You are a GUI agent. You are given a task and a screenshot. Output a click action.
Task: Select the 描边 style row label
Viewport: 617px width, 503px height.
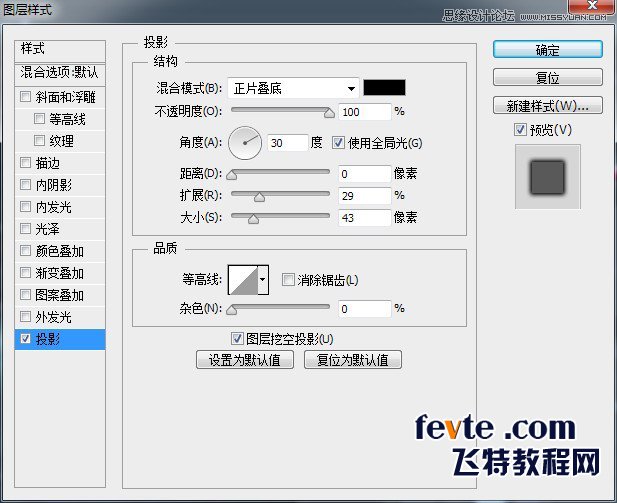tap(48, 163)
